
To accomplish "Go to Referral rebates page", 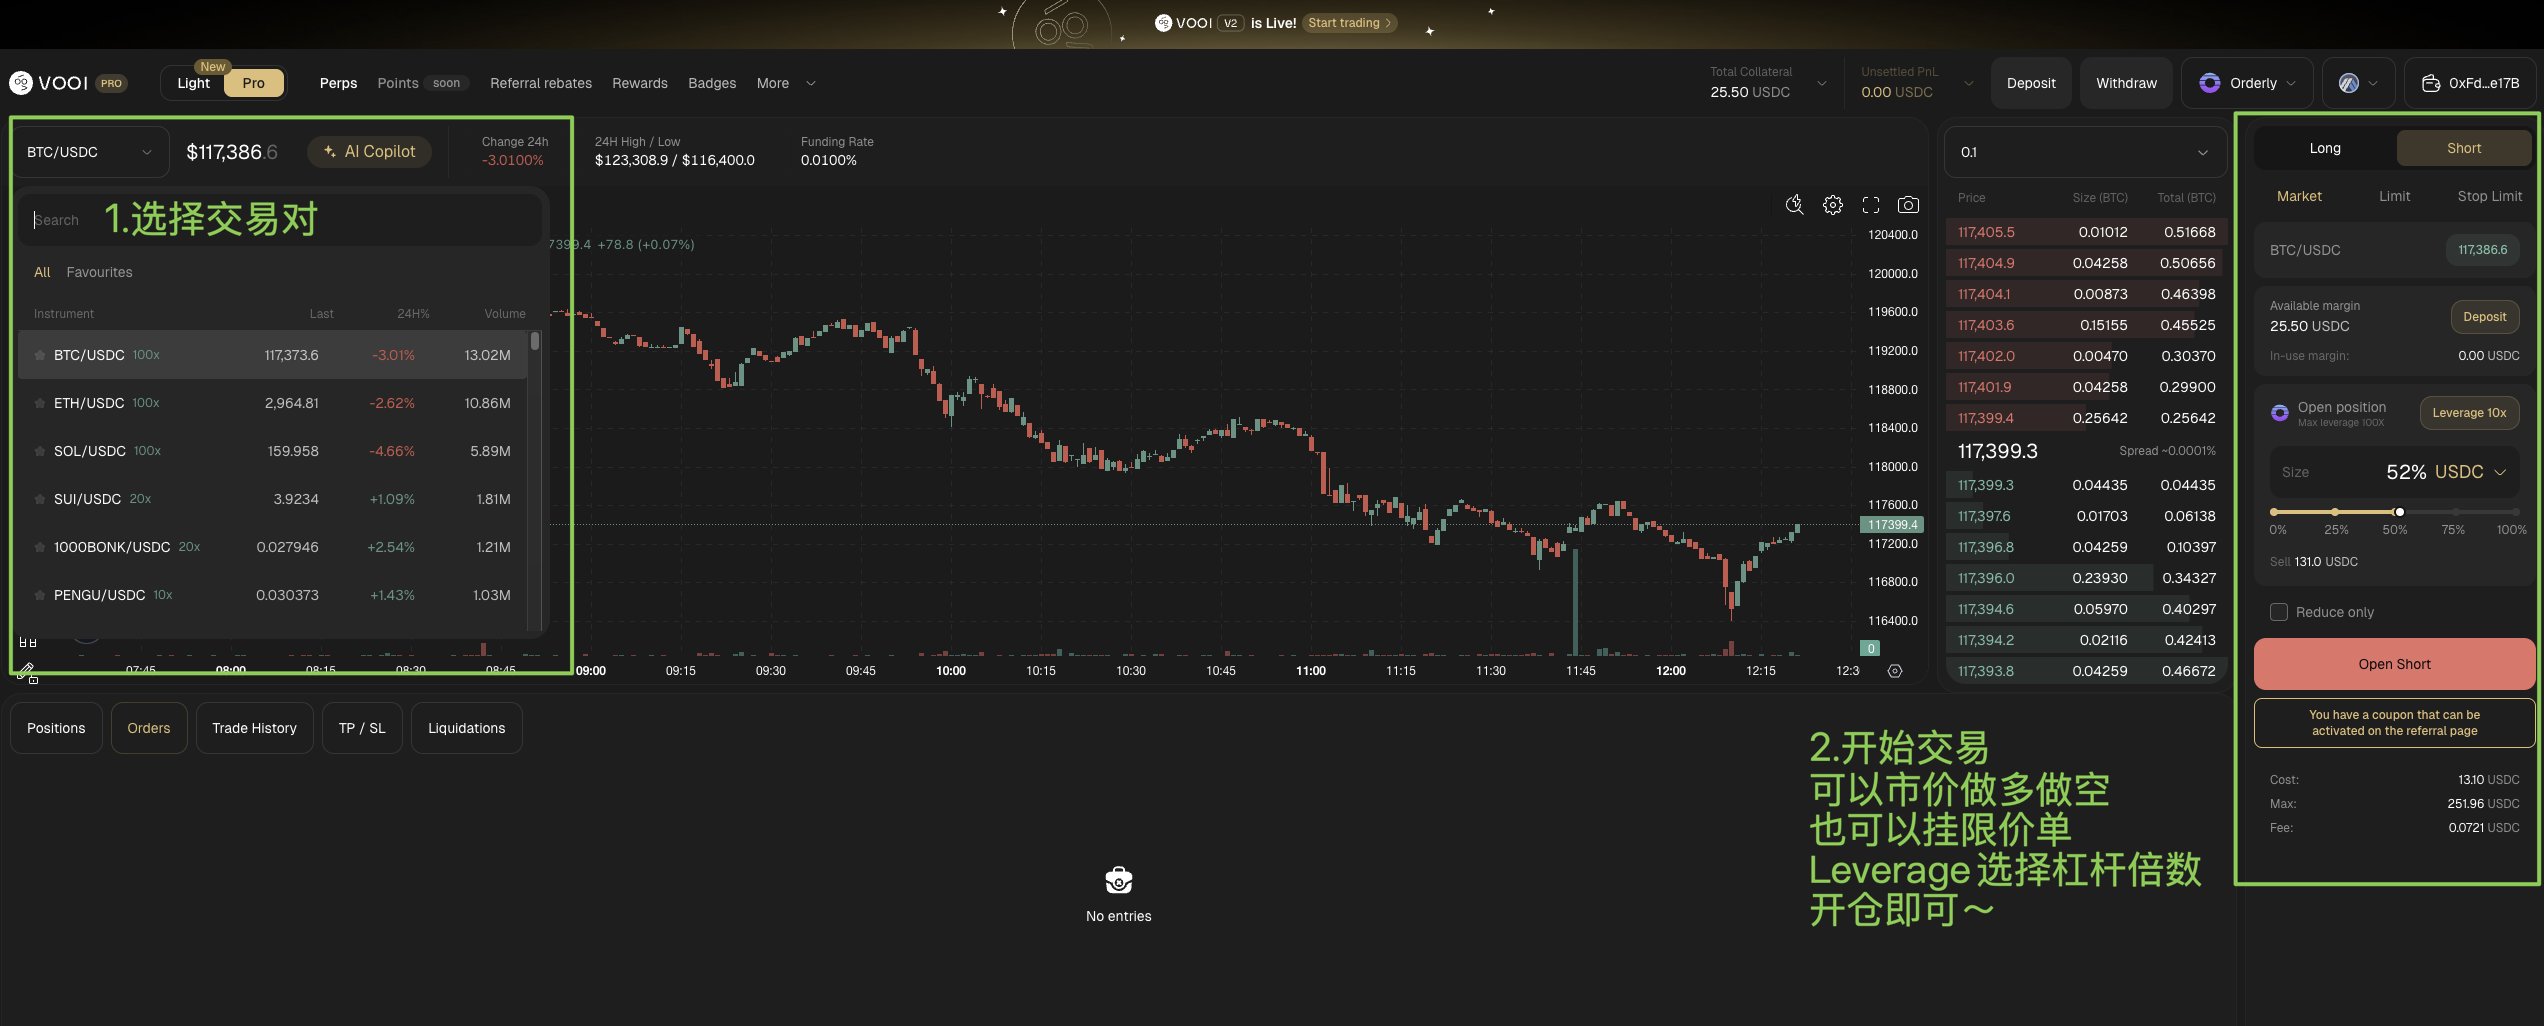I will (x=540, y=83).
